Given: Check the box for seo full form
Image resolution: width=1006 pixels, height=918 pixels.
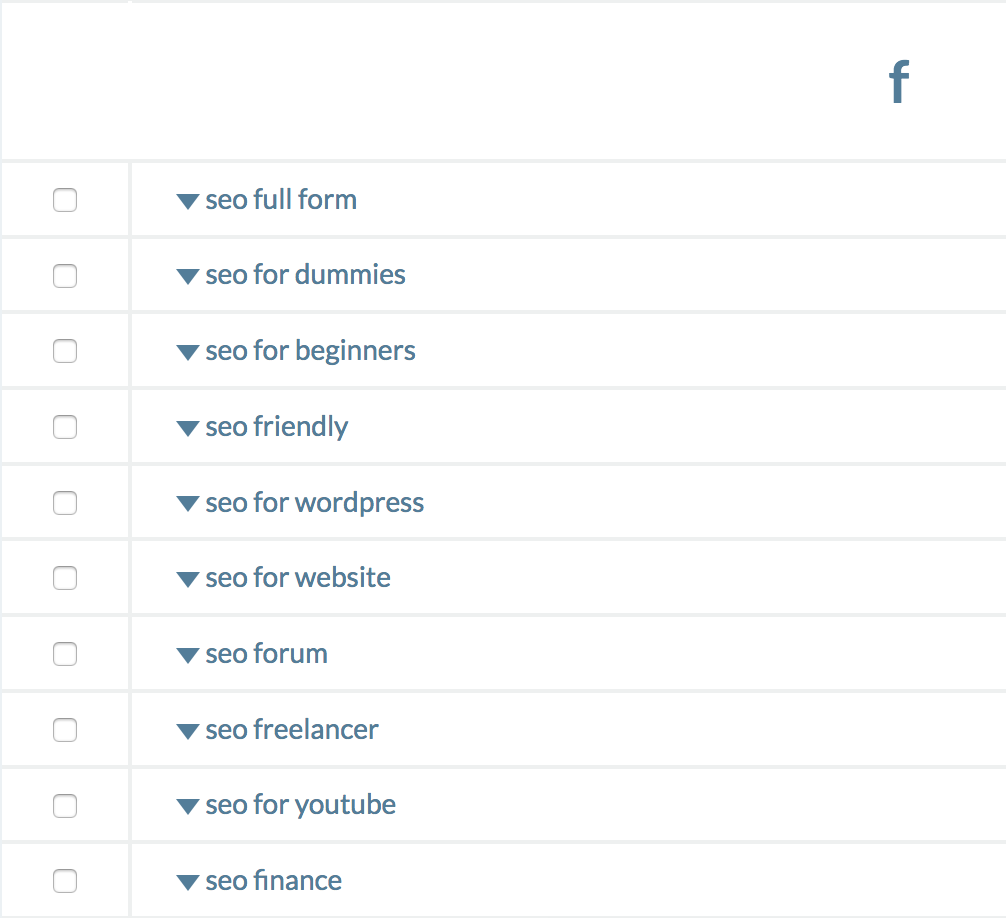Looking at the screenshot, I should tap(65, 200).
